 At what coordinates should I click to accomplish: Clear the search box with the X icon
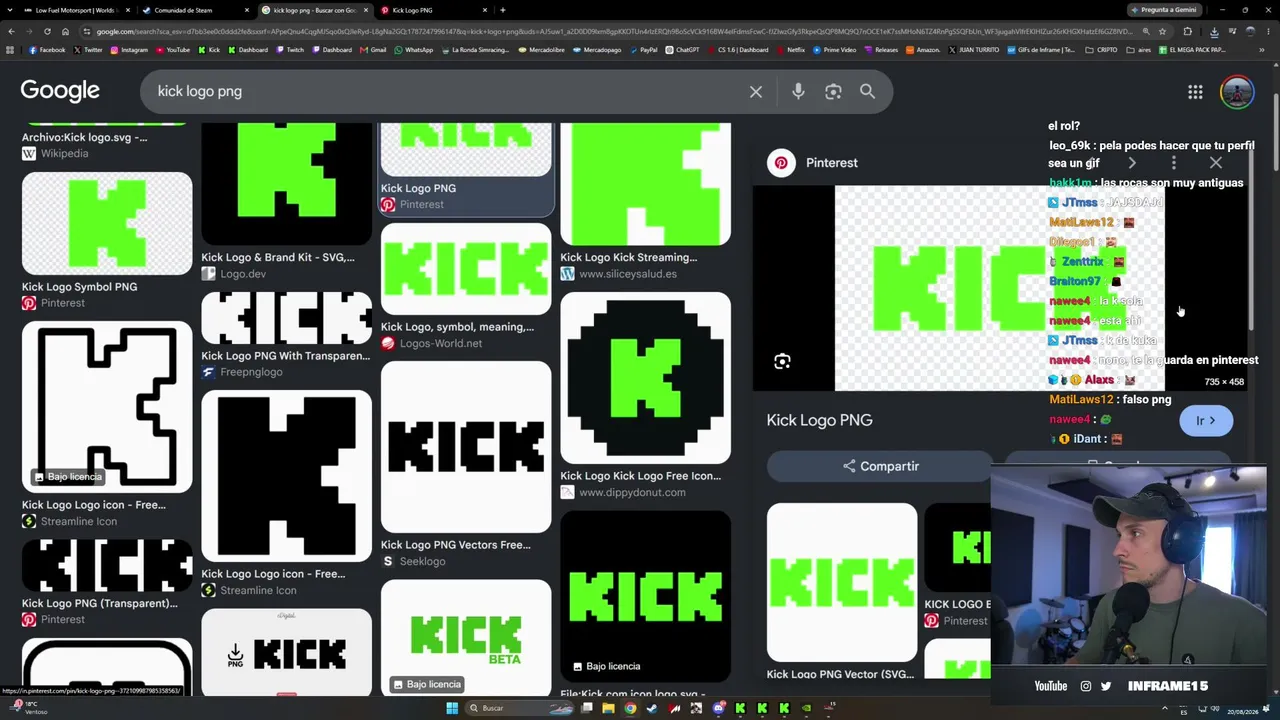tap(756, 92)
